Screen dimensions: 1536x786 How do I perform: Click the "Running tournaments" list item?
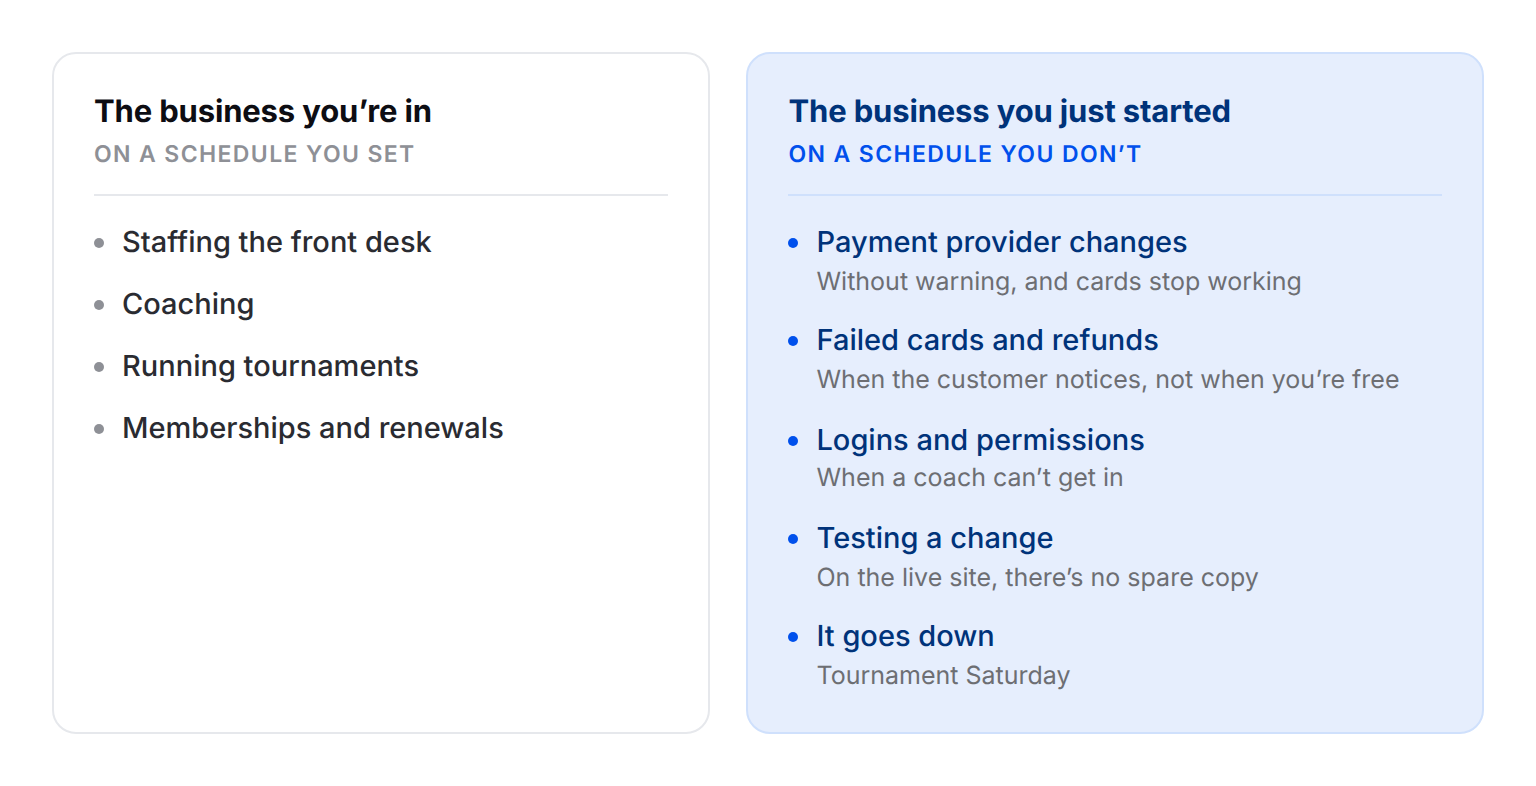(x=270, y=366)
